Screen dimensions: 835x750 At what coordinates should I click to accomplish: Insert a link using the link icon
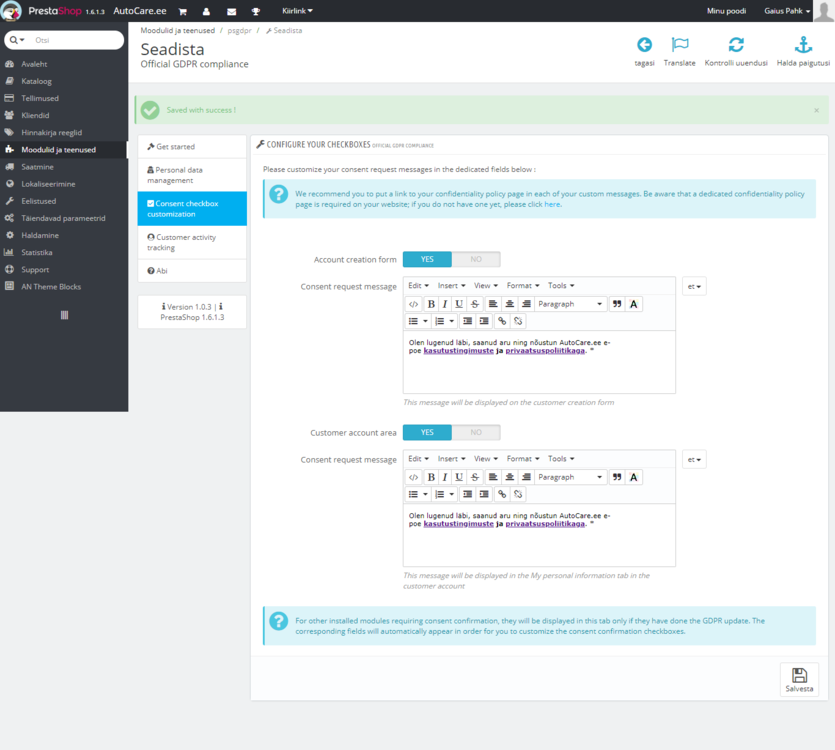tap(500, 320)
